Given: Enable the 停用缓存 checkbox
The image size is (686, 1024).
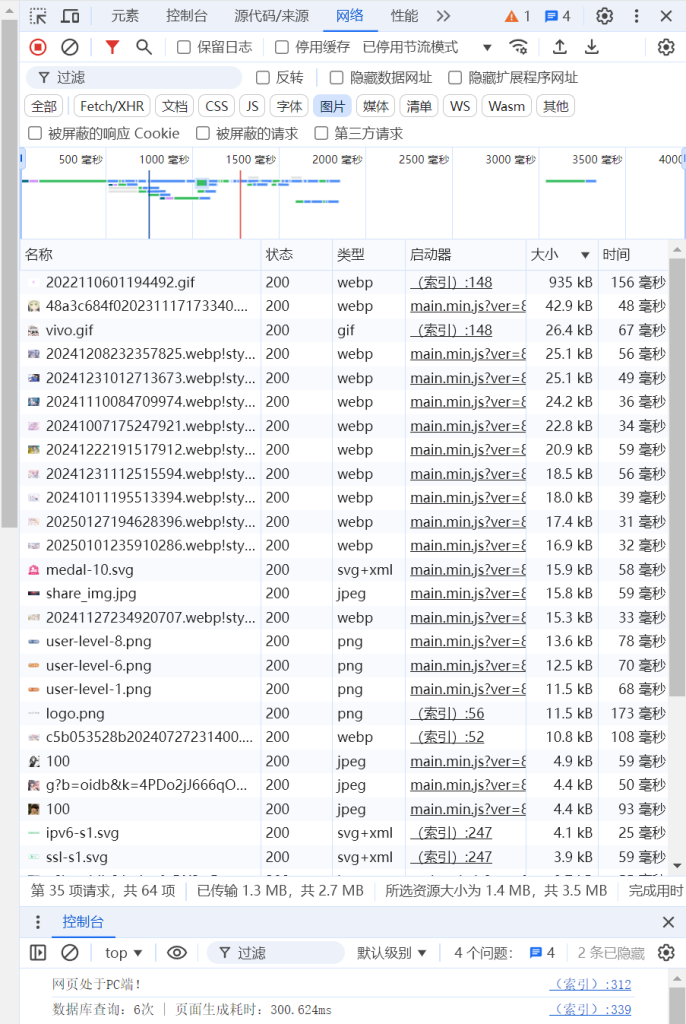Looking at the screenshot, I should [282, 47].
